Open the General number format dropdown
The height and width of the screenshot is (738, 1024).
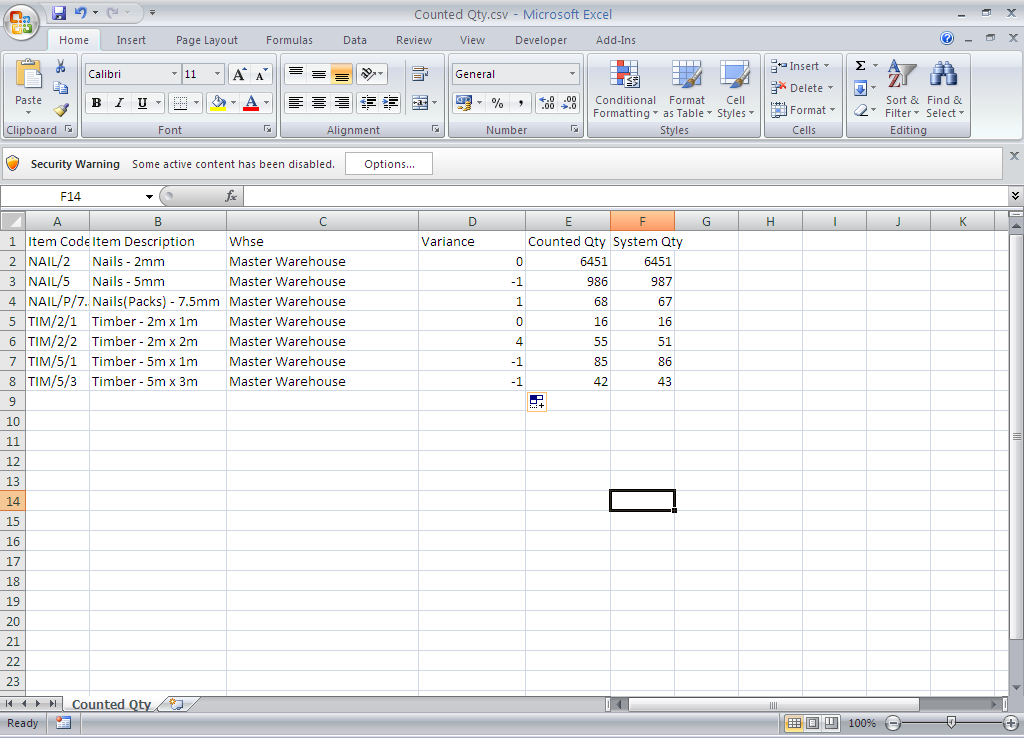pos(572,74)
